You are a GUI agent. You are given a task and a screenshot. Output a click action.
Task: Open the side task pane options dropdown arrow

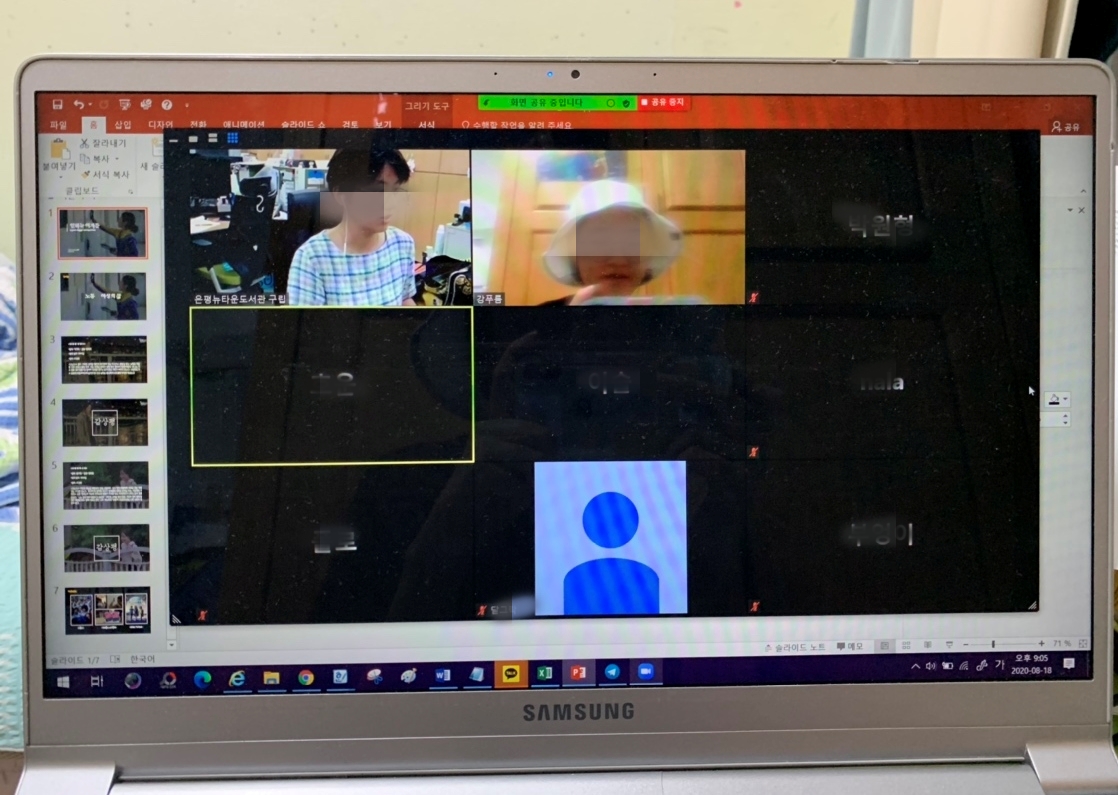click(x=1070, y=210)
